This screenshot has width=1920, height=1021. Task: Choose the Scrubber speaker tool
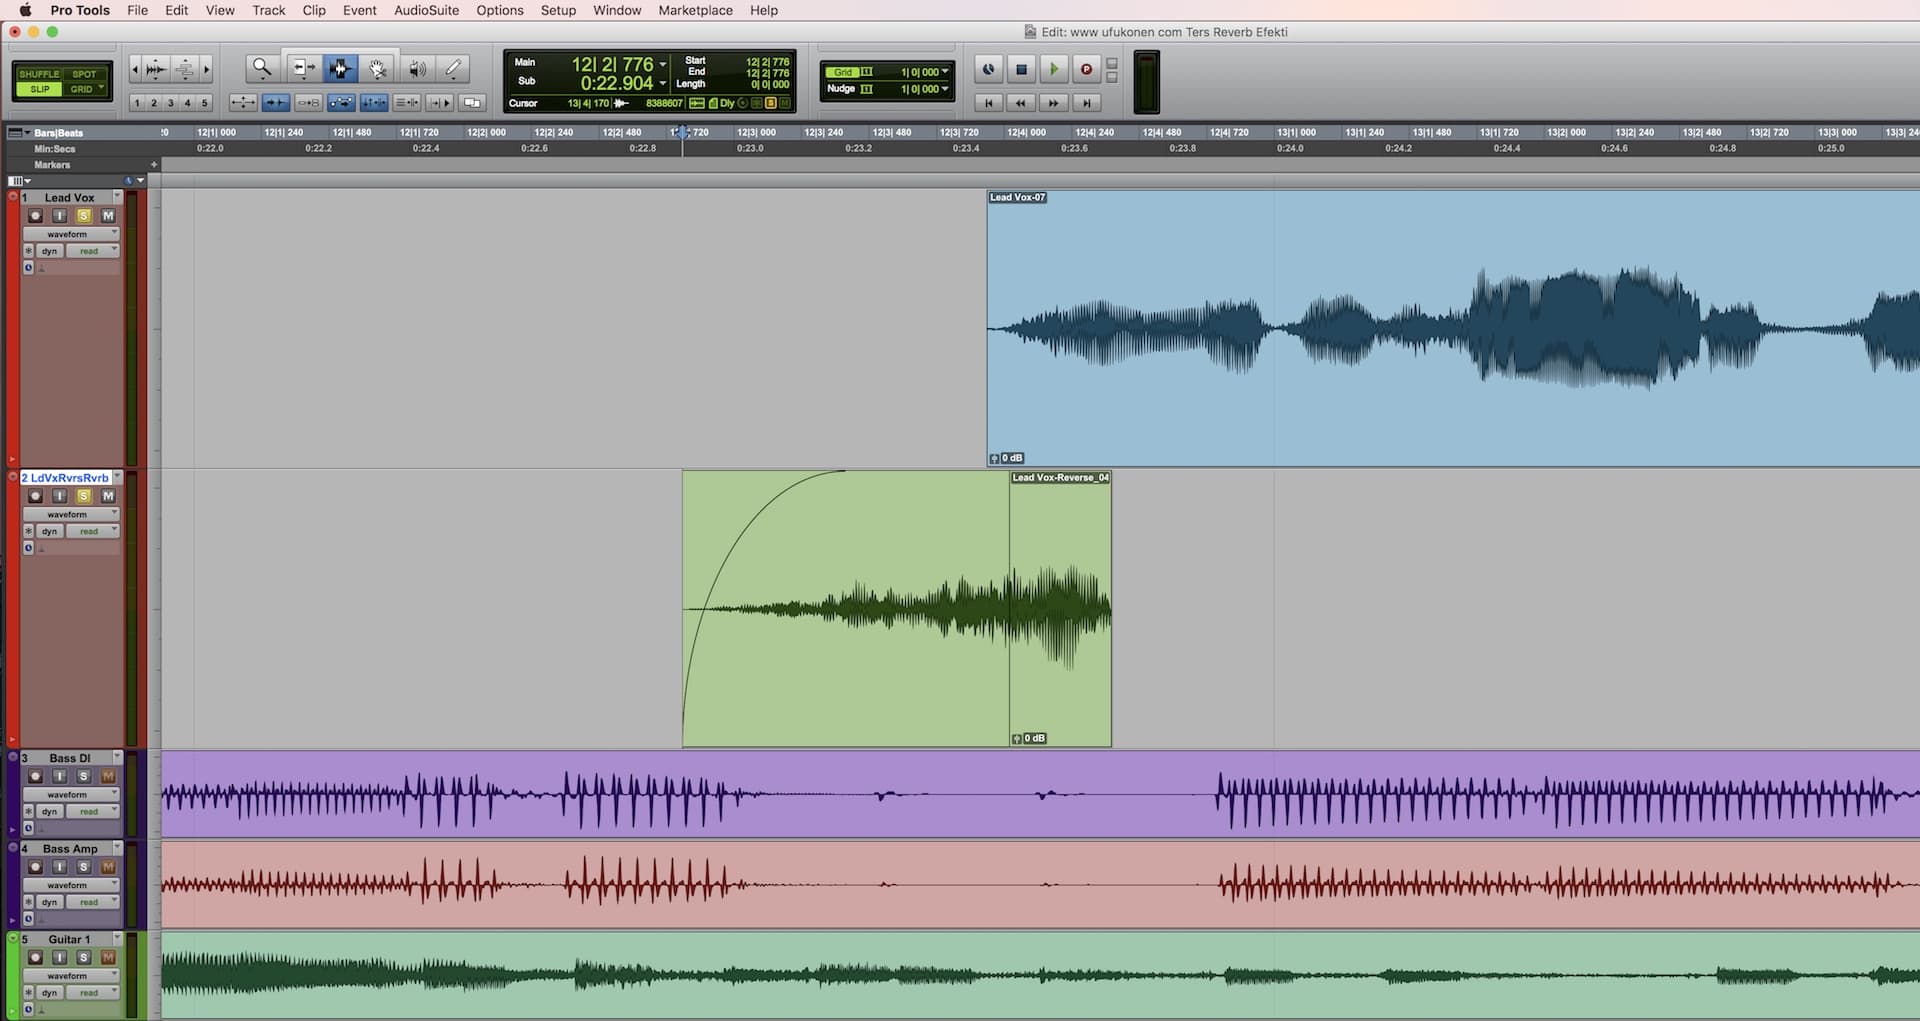pos(417,68)
